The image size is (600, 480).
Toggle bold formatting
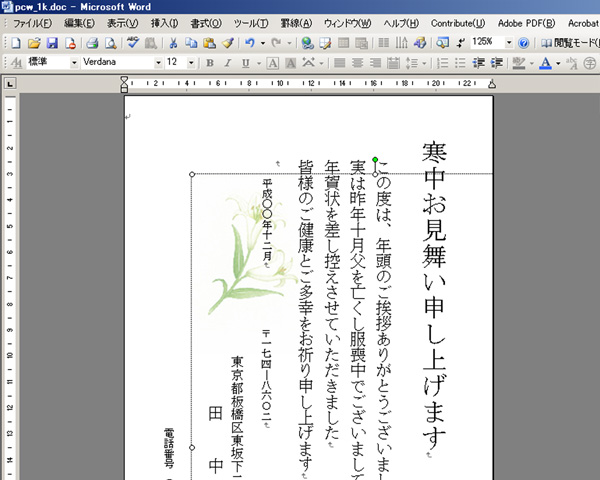pos(210,63)
